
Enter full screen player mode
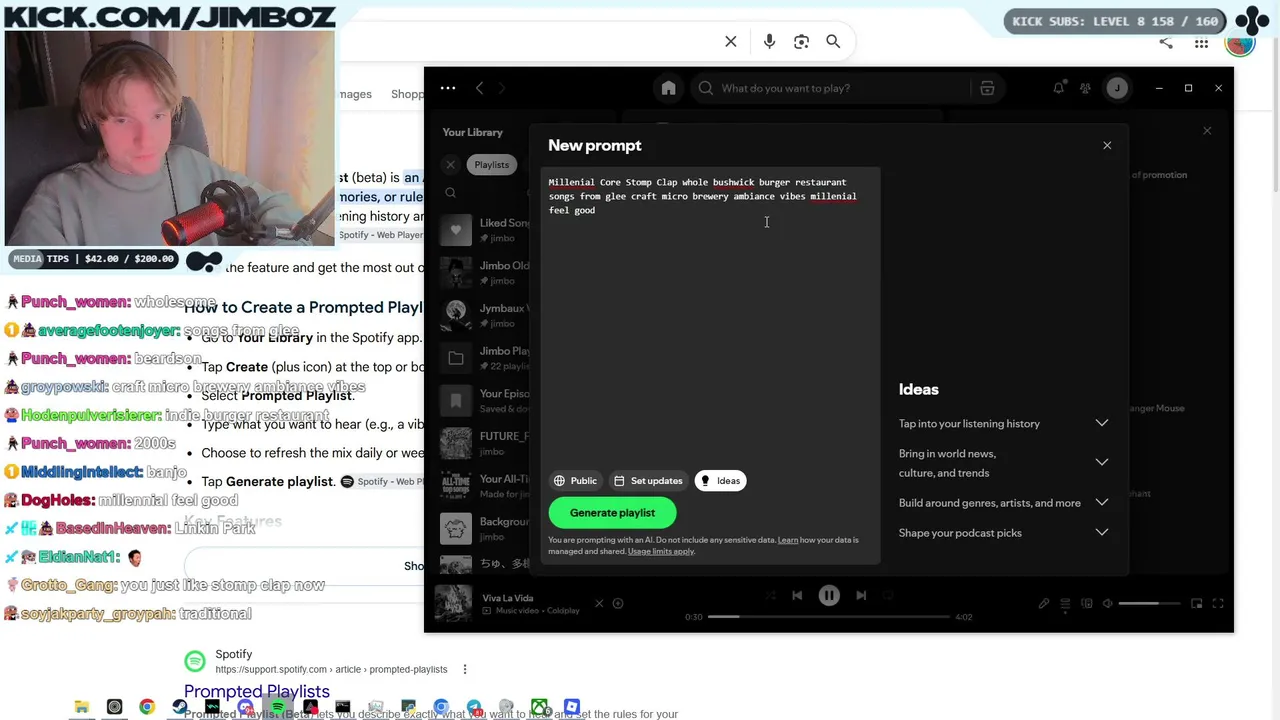point(1218,603)
